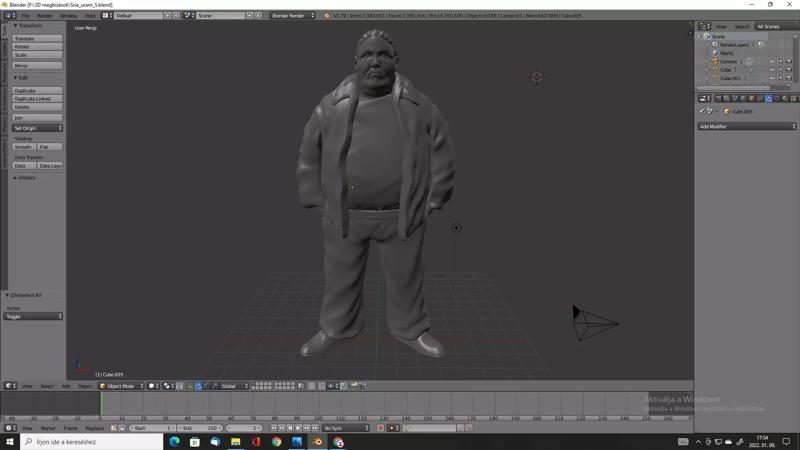Image resolution: width=800 pixels, height=450 pixels.
Task: Click the Blender icon in the taskbar
Action: tap(317, 441)
